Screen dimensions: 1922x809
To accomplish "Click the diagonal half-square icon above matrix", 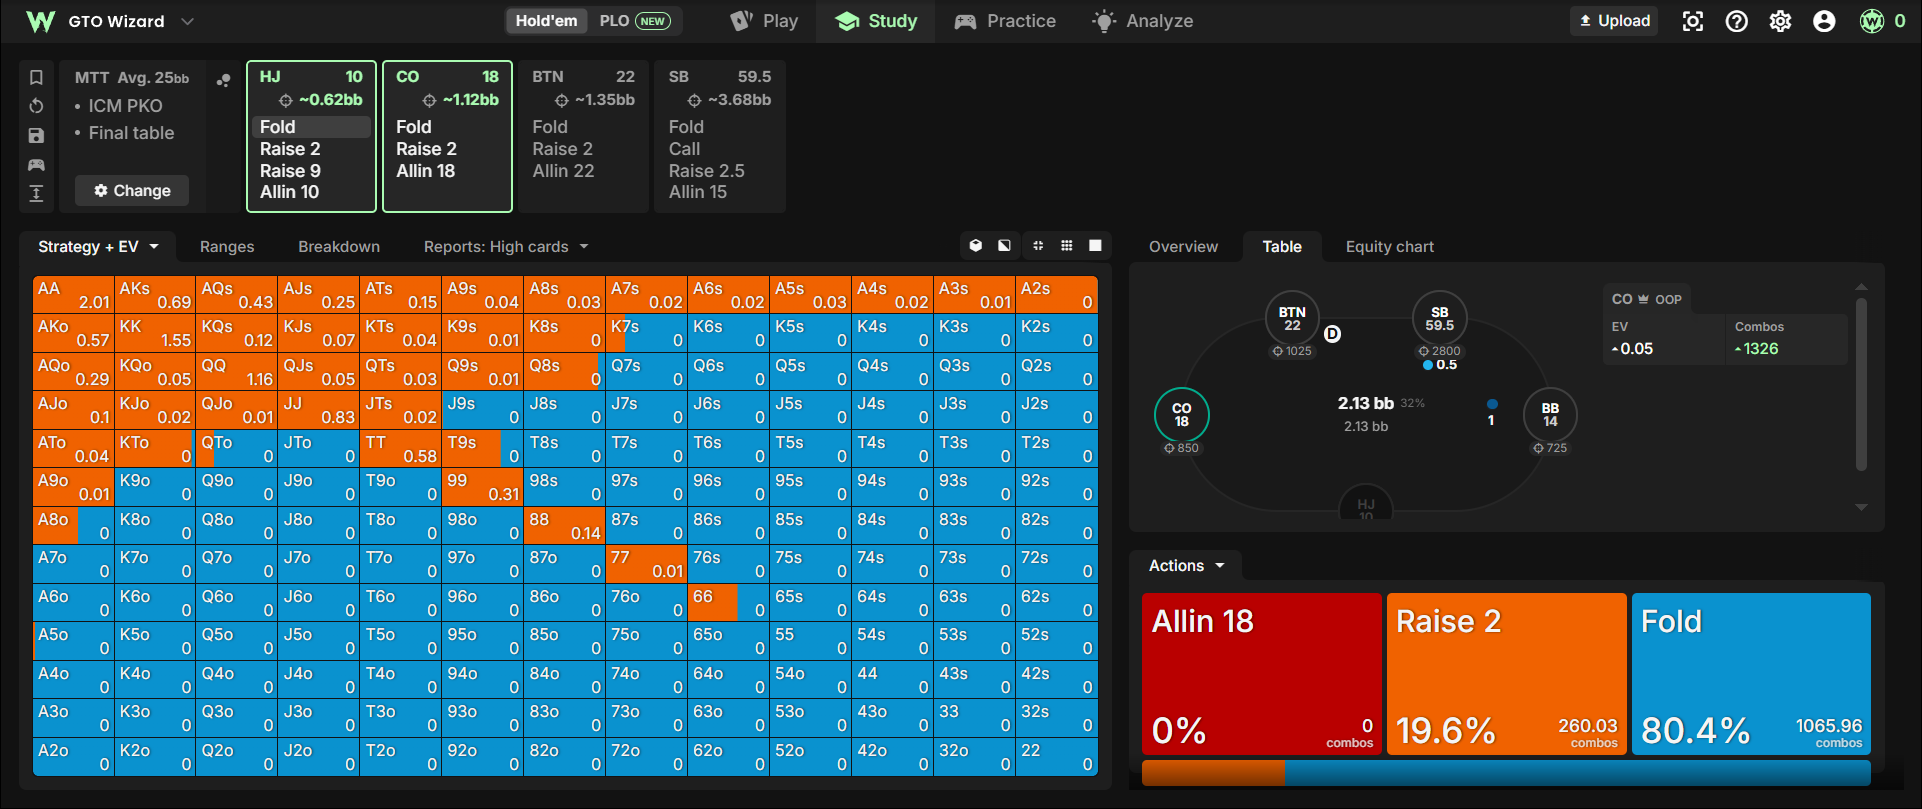I will pyautogui.click(x=1004, y=245).
